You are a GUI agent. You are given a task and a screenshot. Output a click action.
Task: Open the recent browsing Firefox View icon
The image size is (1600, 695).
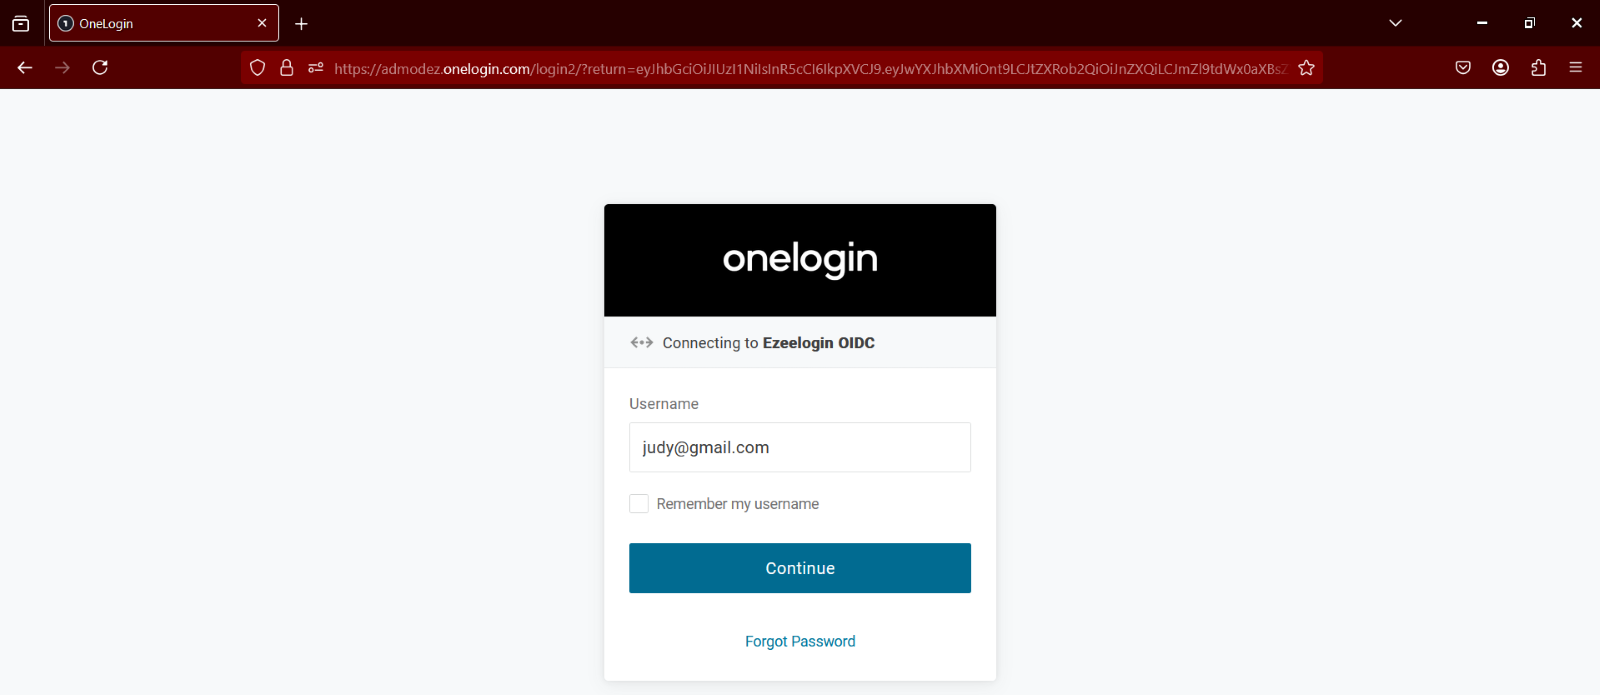[x=21, y=23]
